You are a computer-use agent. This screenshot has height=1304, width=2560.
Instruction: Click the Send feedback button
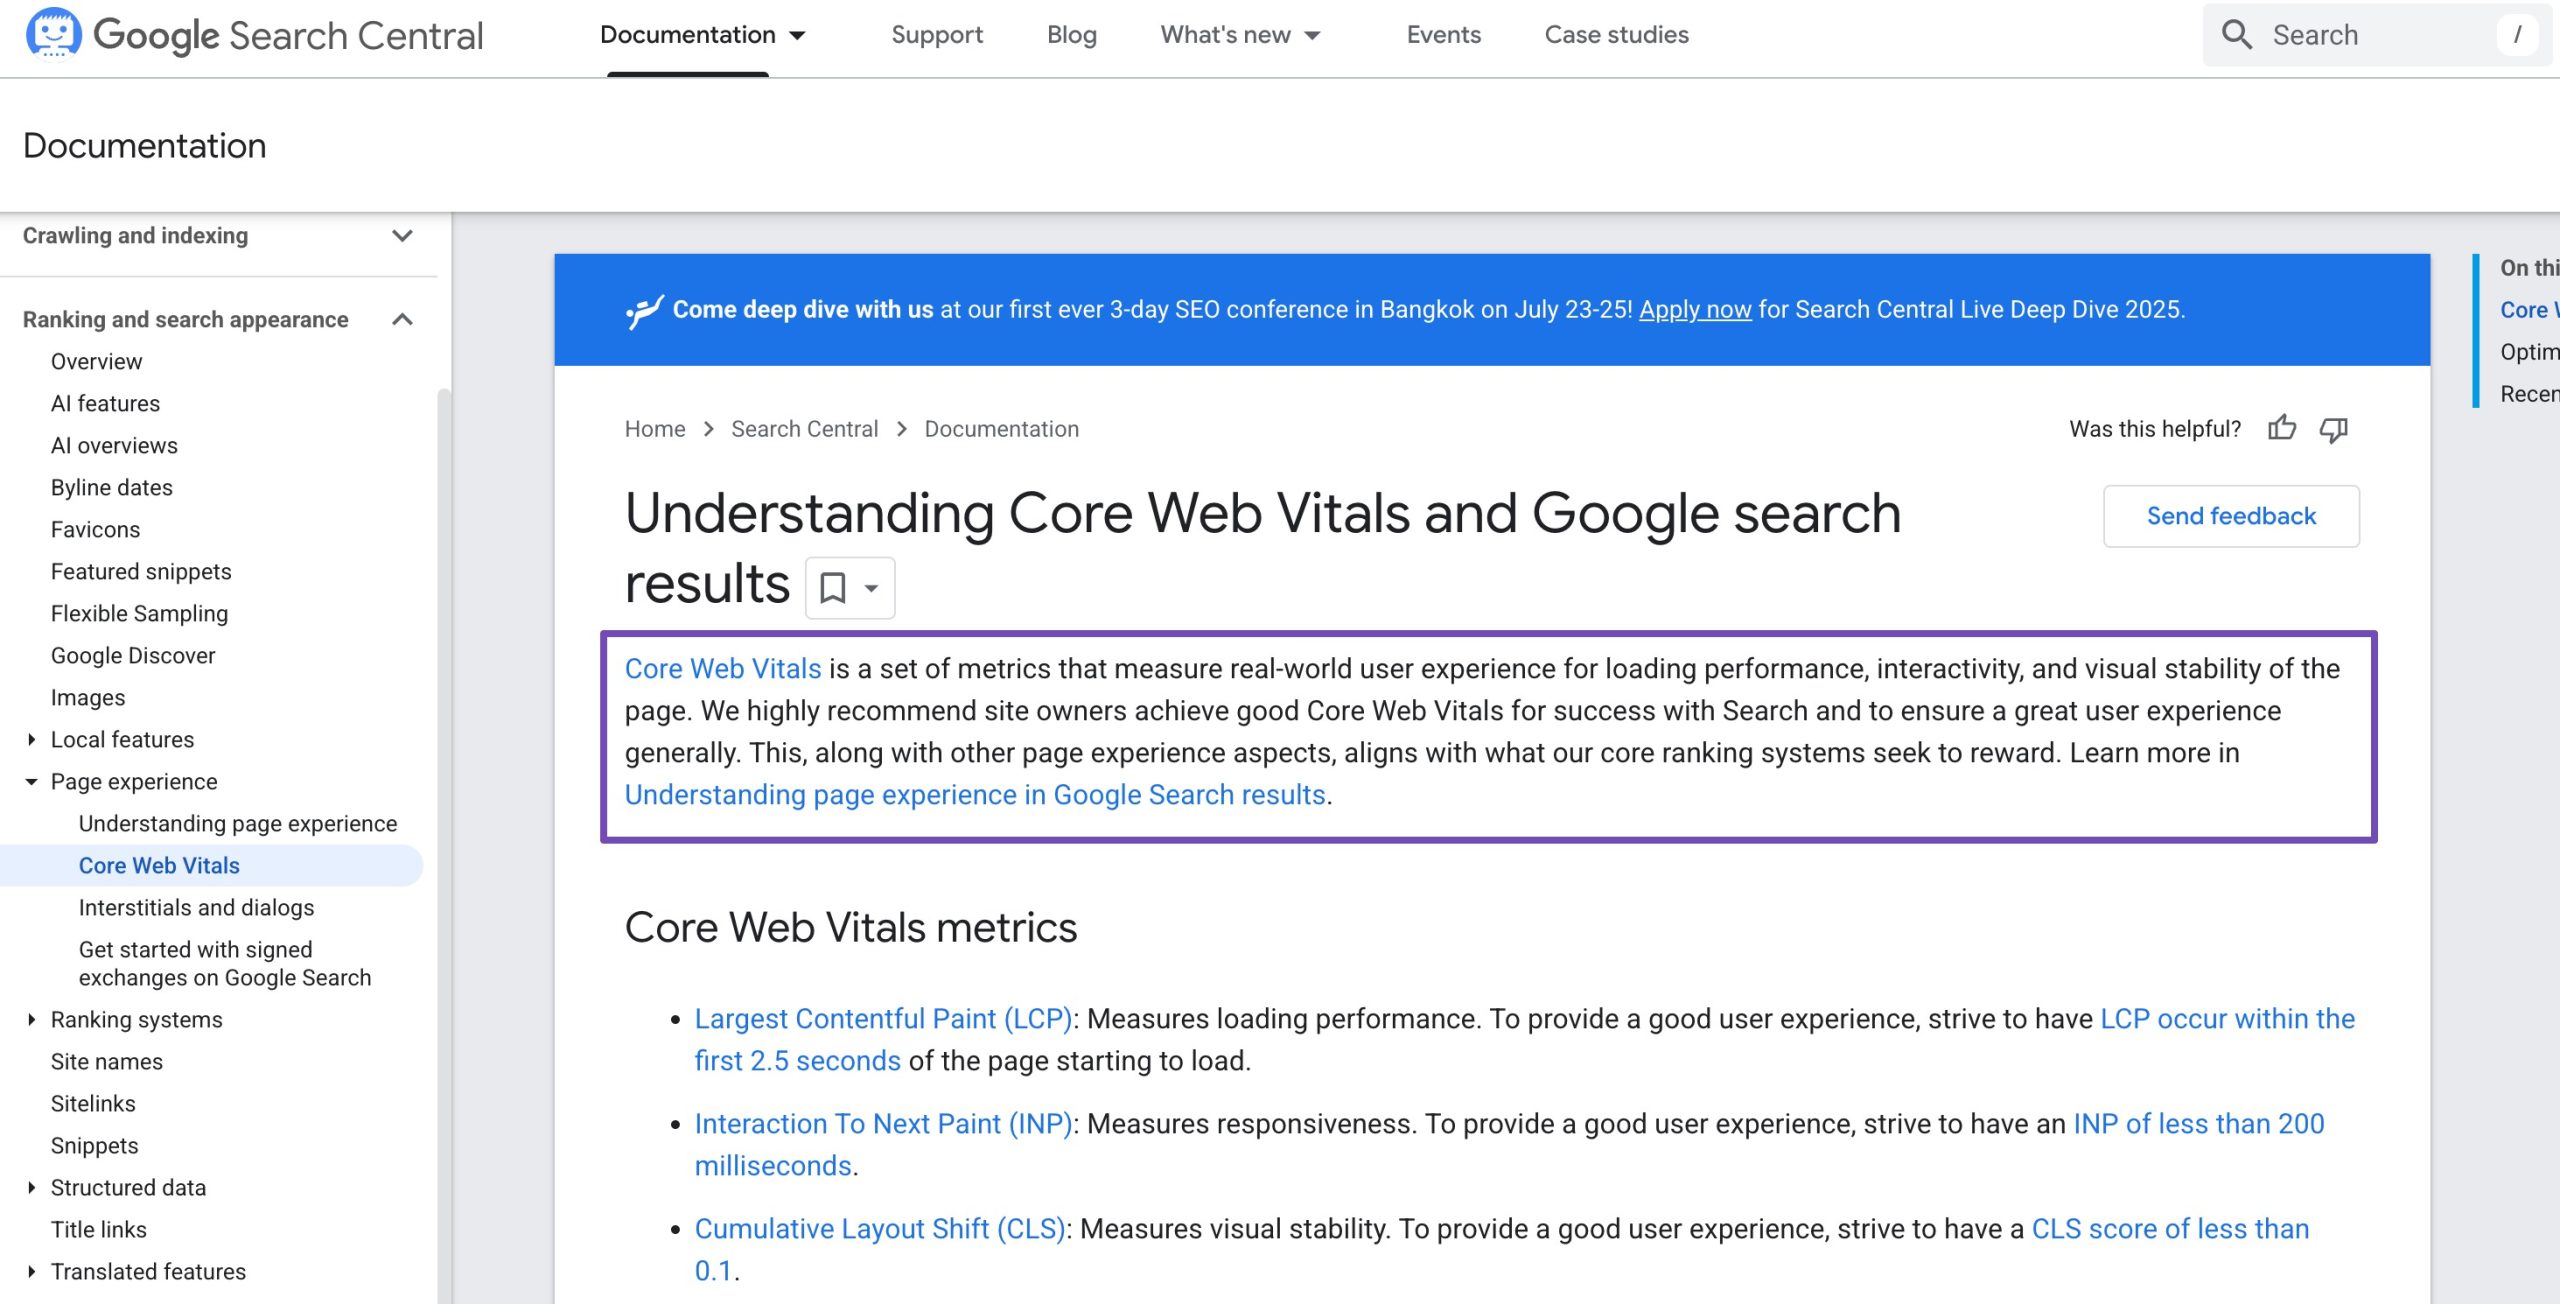pyautogui.click(x=2231, y=516)
